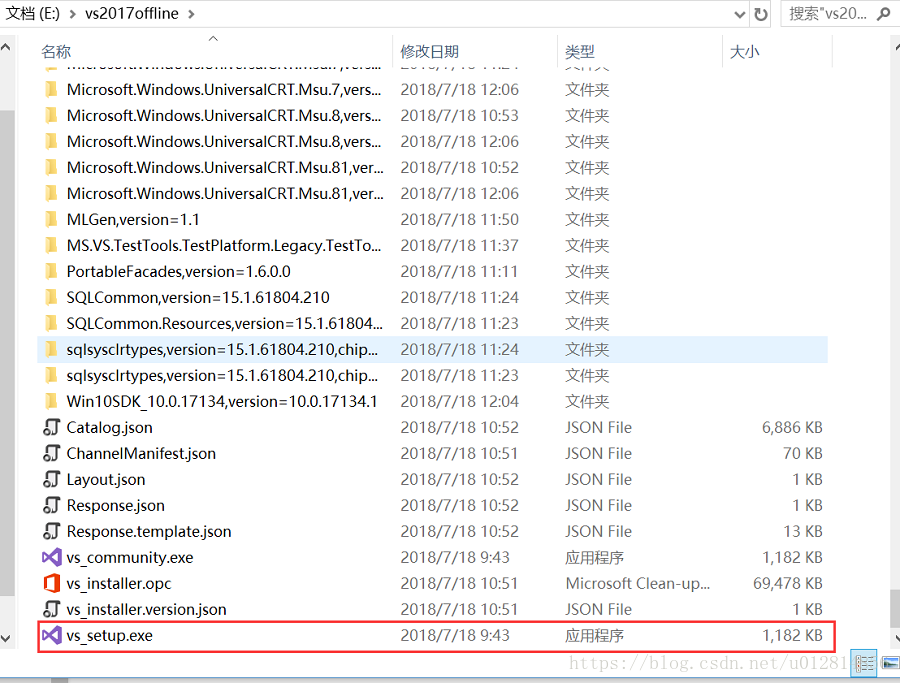Click the Response.template.json file icon
The image size is (900, 683).
pos(52,531)
